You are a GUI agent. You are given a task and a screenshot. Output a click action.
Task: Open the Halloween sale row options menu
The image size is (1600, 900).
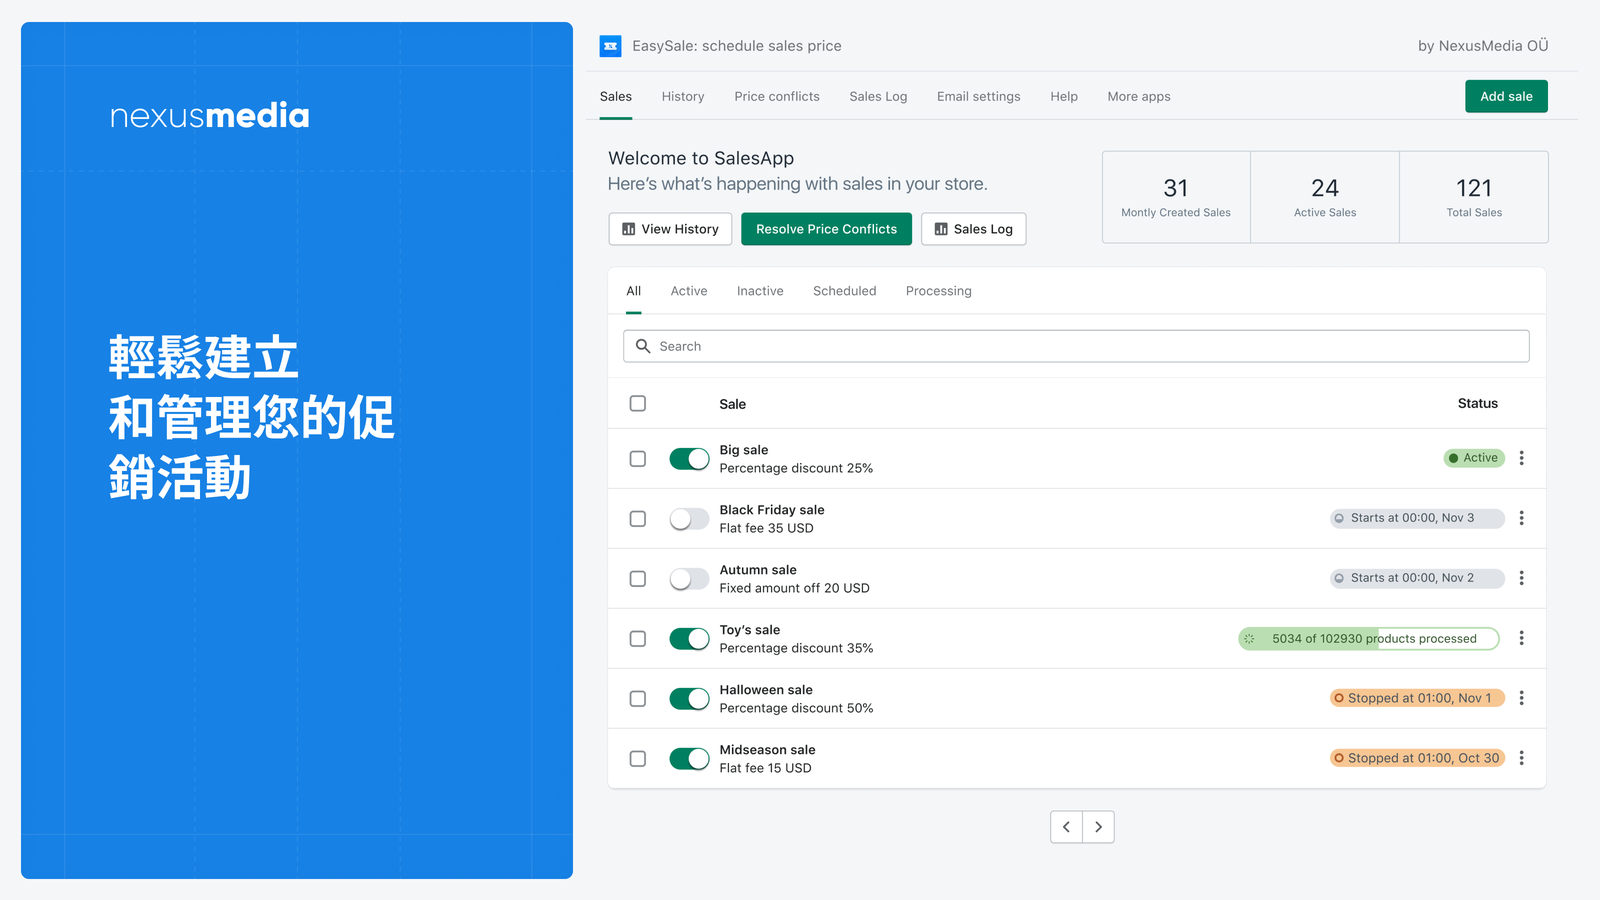[1521, 698]
